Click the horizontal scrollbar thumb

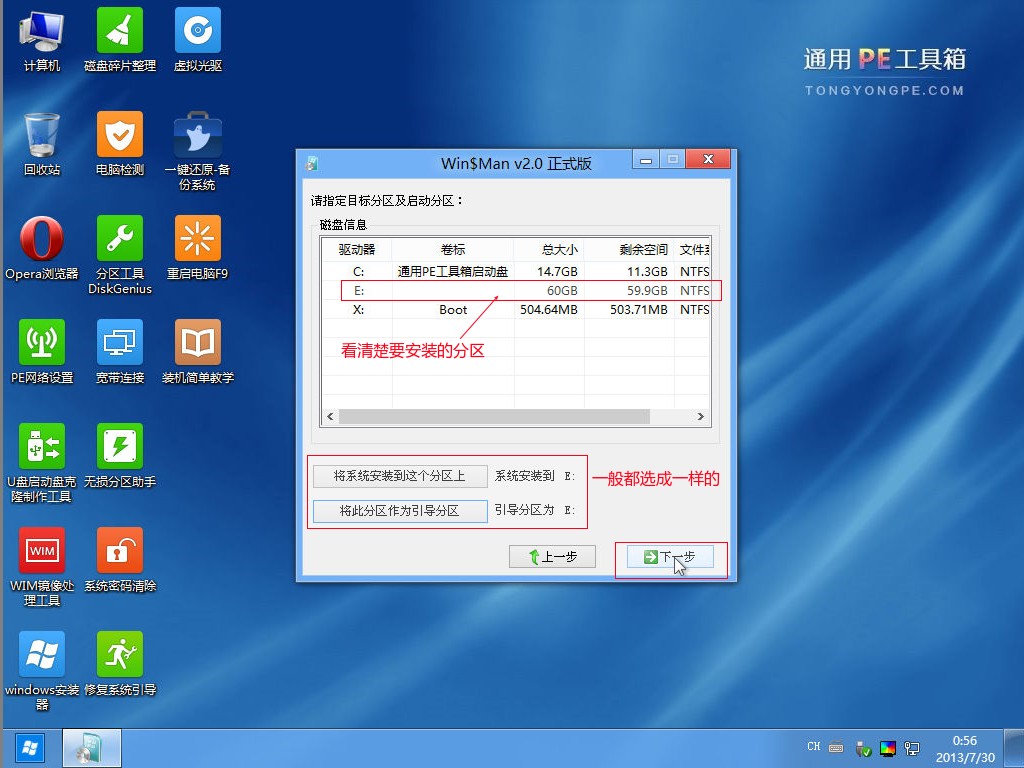tap(494, 417)
